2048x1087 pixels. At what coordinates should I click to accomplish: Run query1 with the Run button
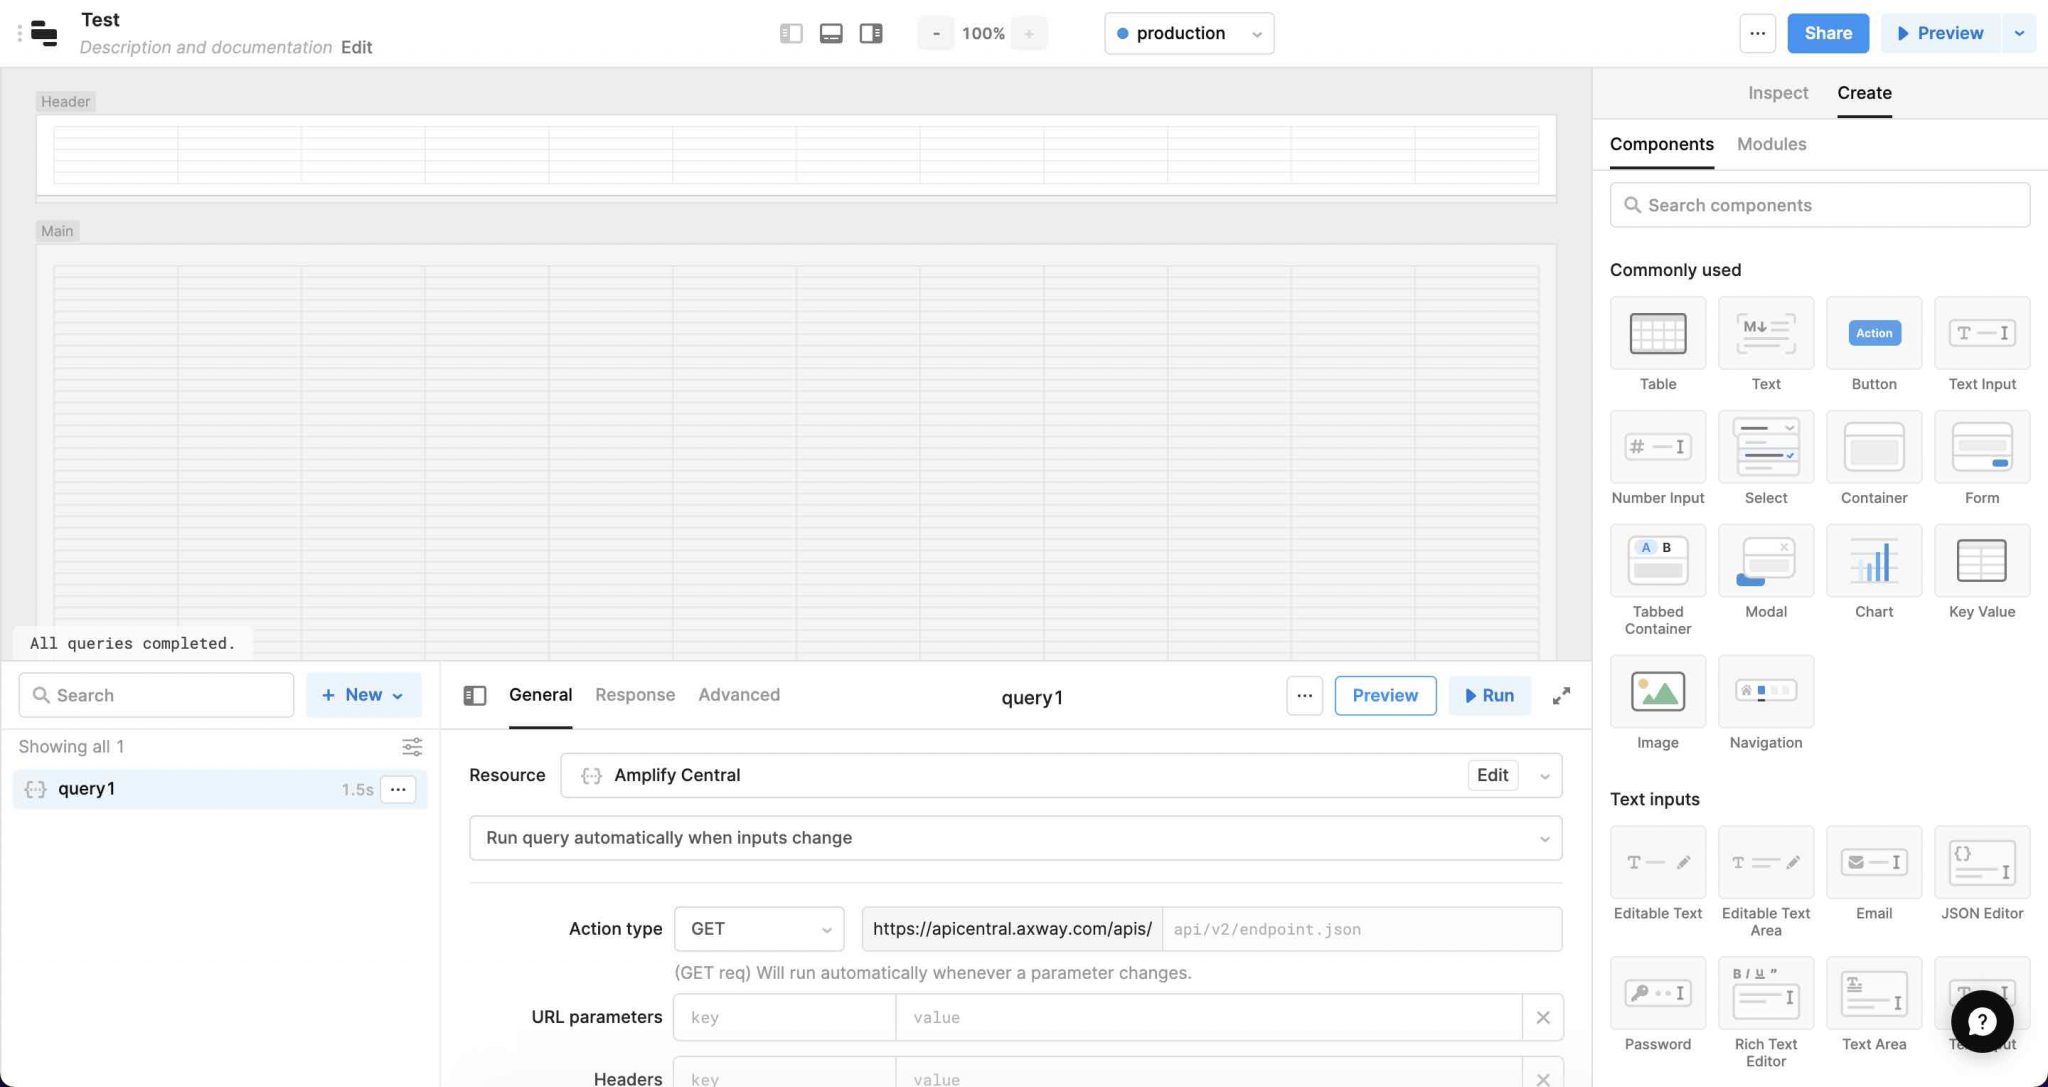(x=1489, y=695)
